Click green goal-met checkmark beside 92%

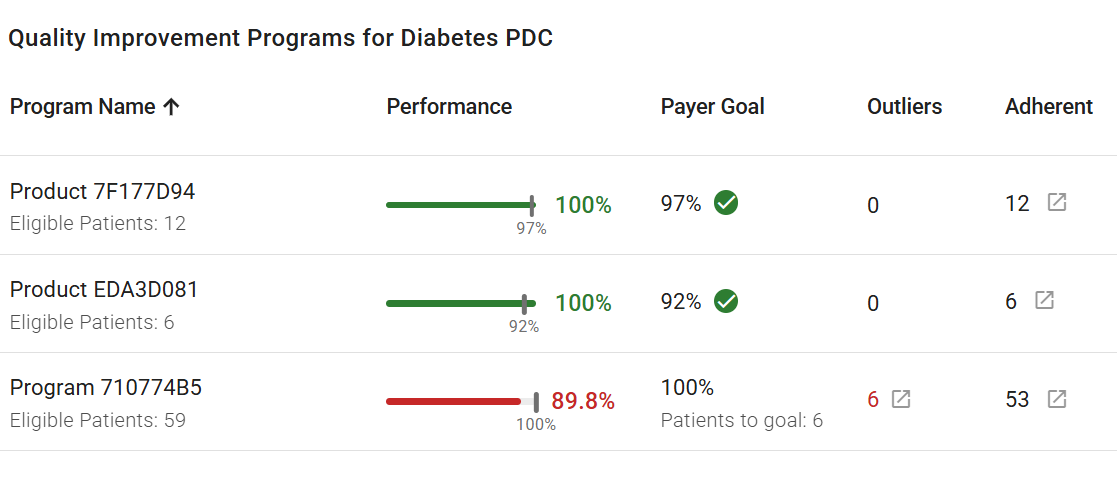(726, 301)
